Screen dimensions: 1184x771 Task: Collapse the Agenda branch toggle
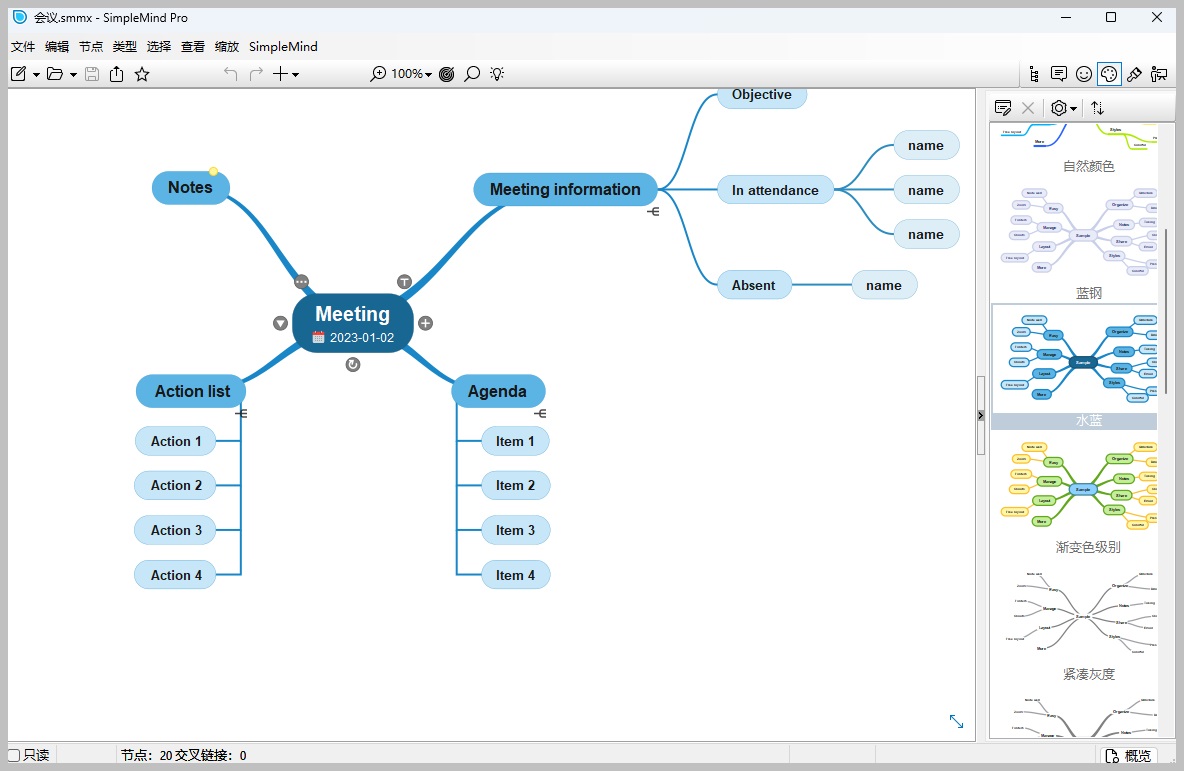[541, 413]
